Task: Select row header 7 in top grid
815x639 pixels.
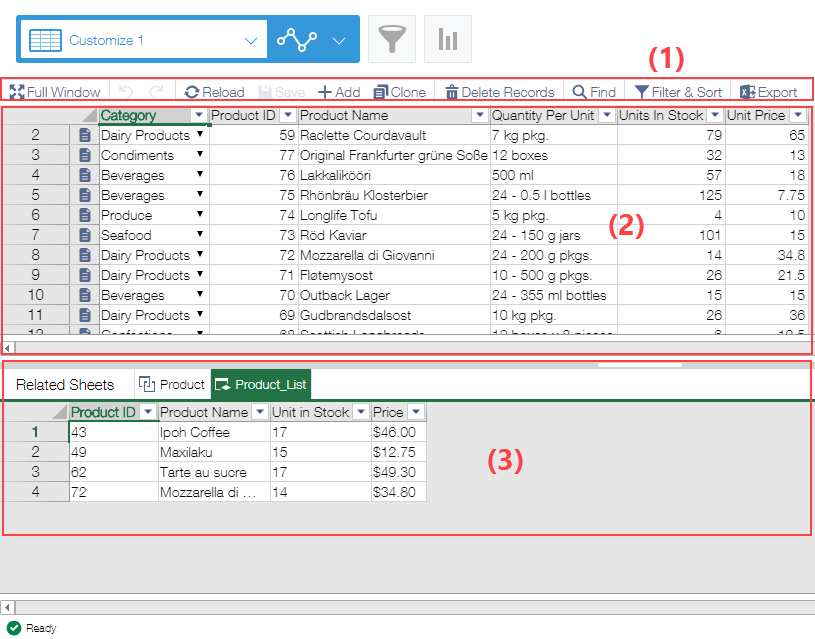Action: point(35,235)
